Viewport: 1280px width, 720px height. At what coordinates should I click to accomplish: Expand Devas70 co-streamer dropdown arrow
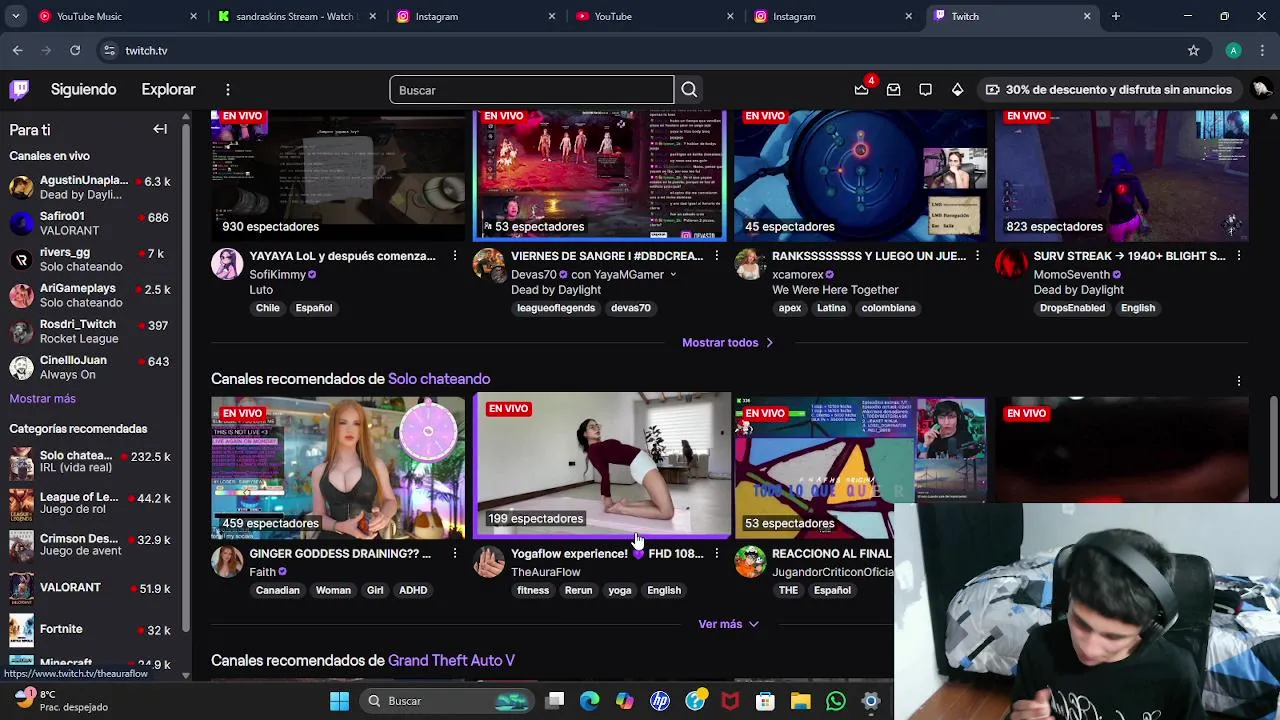point(672,274)
